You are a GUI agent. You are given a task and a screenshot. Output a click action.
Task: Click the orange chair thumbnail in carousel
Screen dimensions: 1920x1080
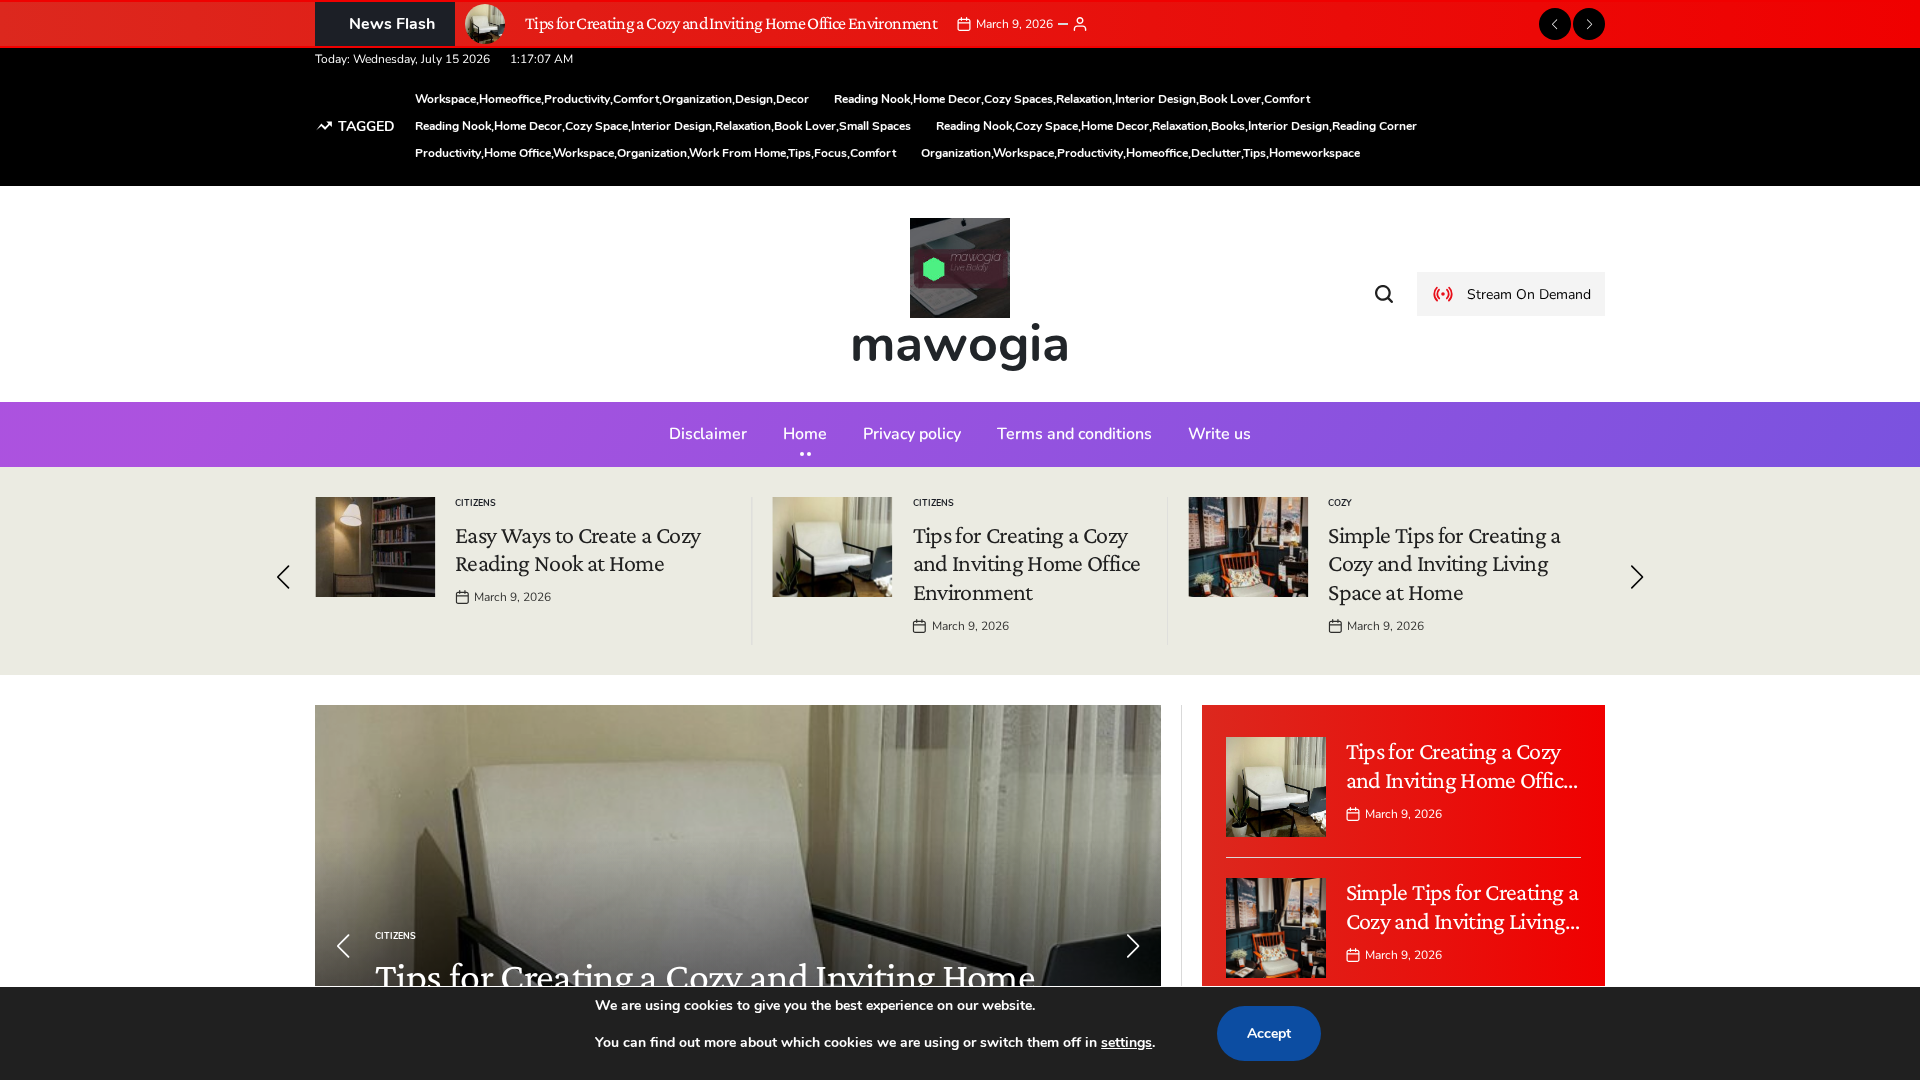(1248, 547)
